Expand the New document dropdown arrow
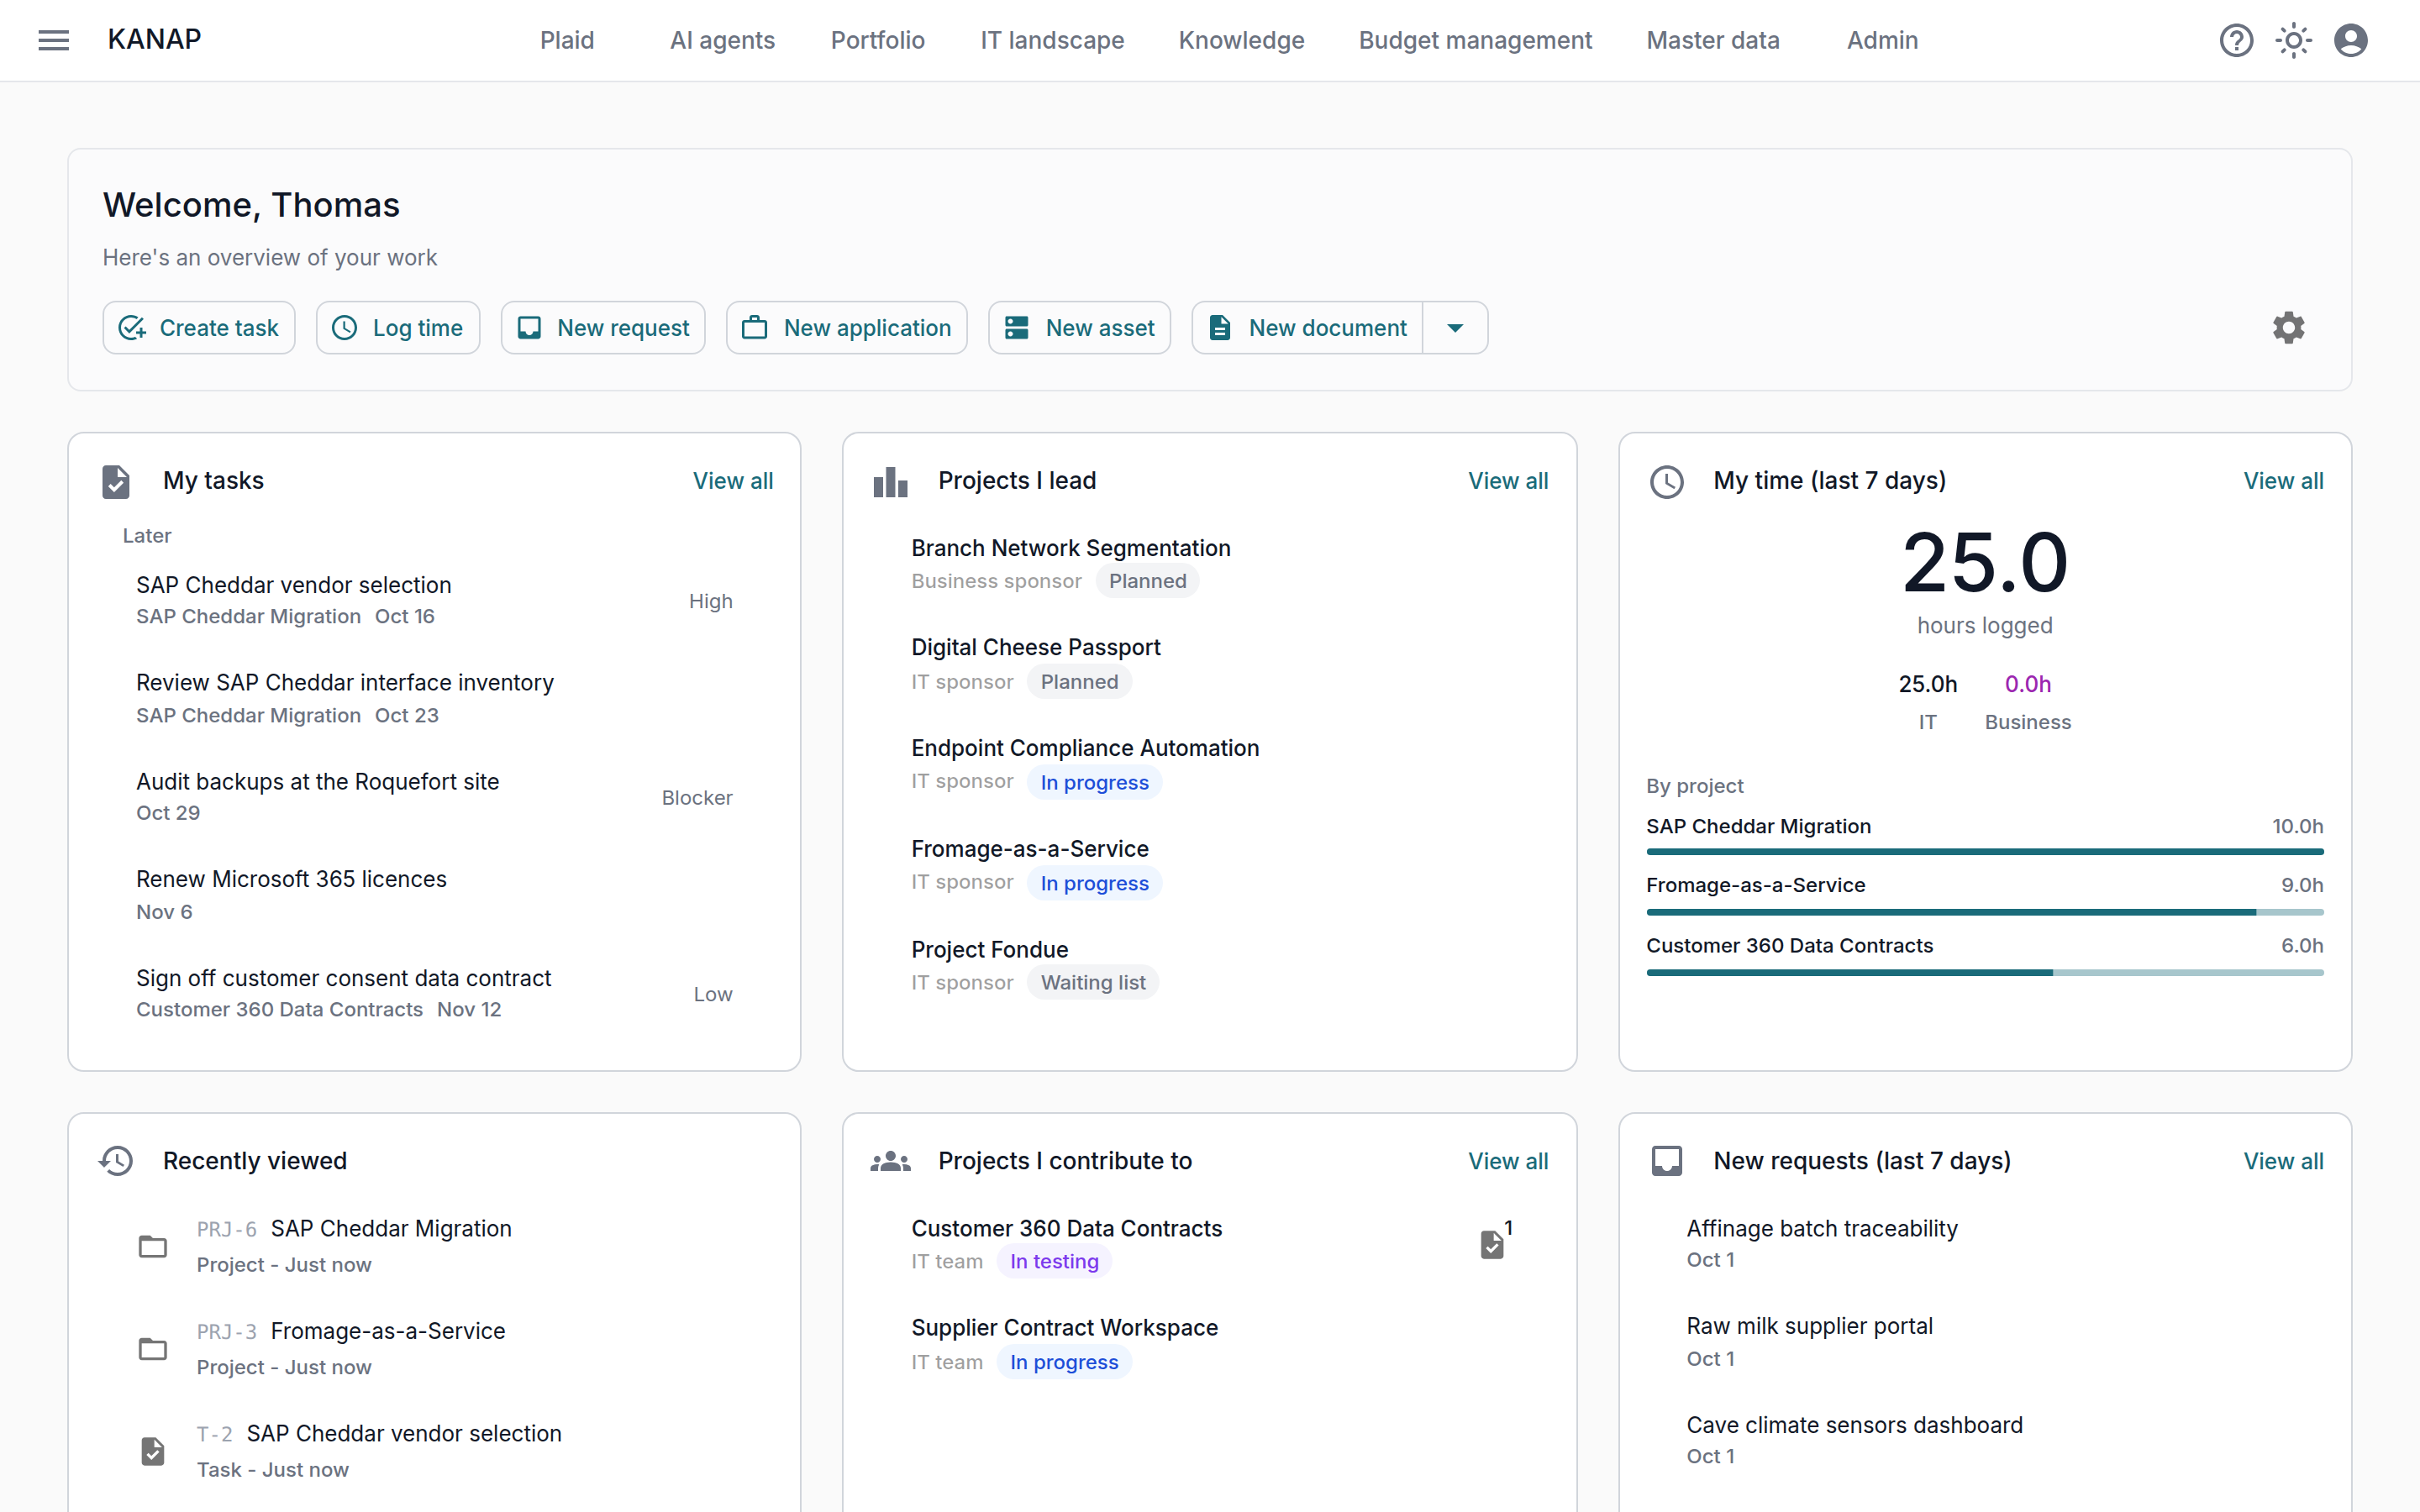Screen dimensions: 2420x1512 [x=1455, y=328]
